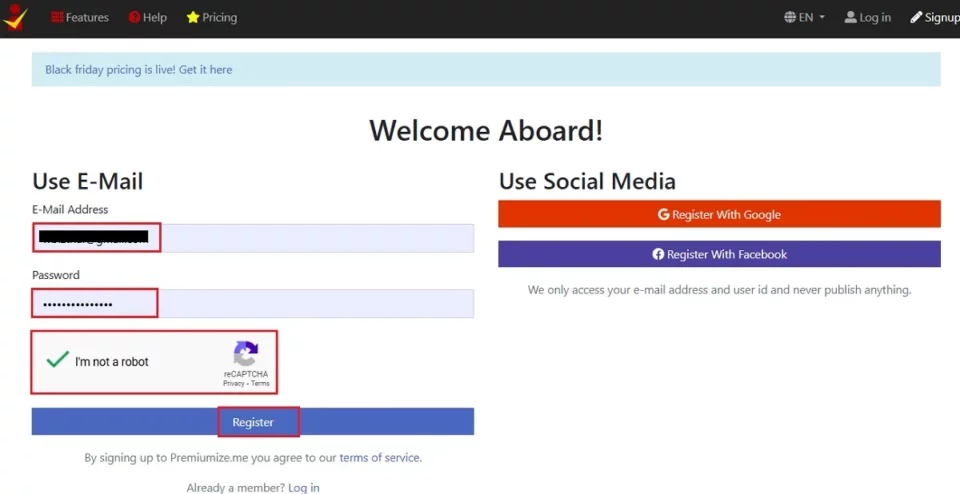Open the reCAPTCHA Terms link
Image resolution: width=960 pixels, height=494 pixels.
[260, 383]
